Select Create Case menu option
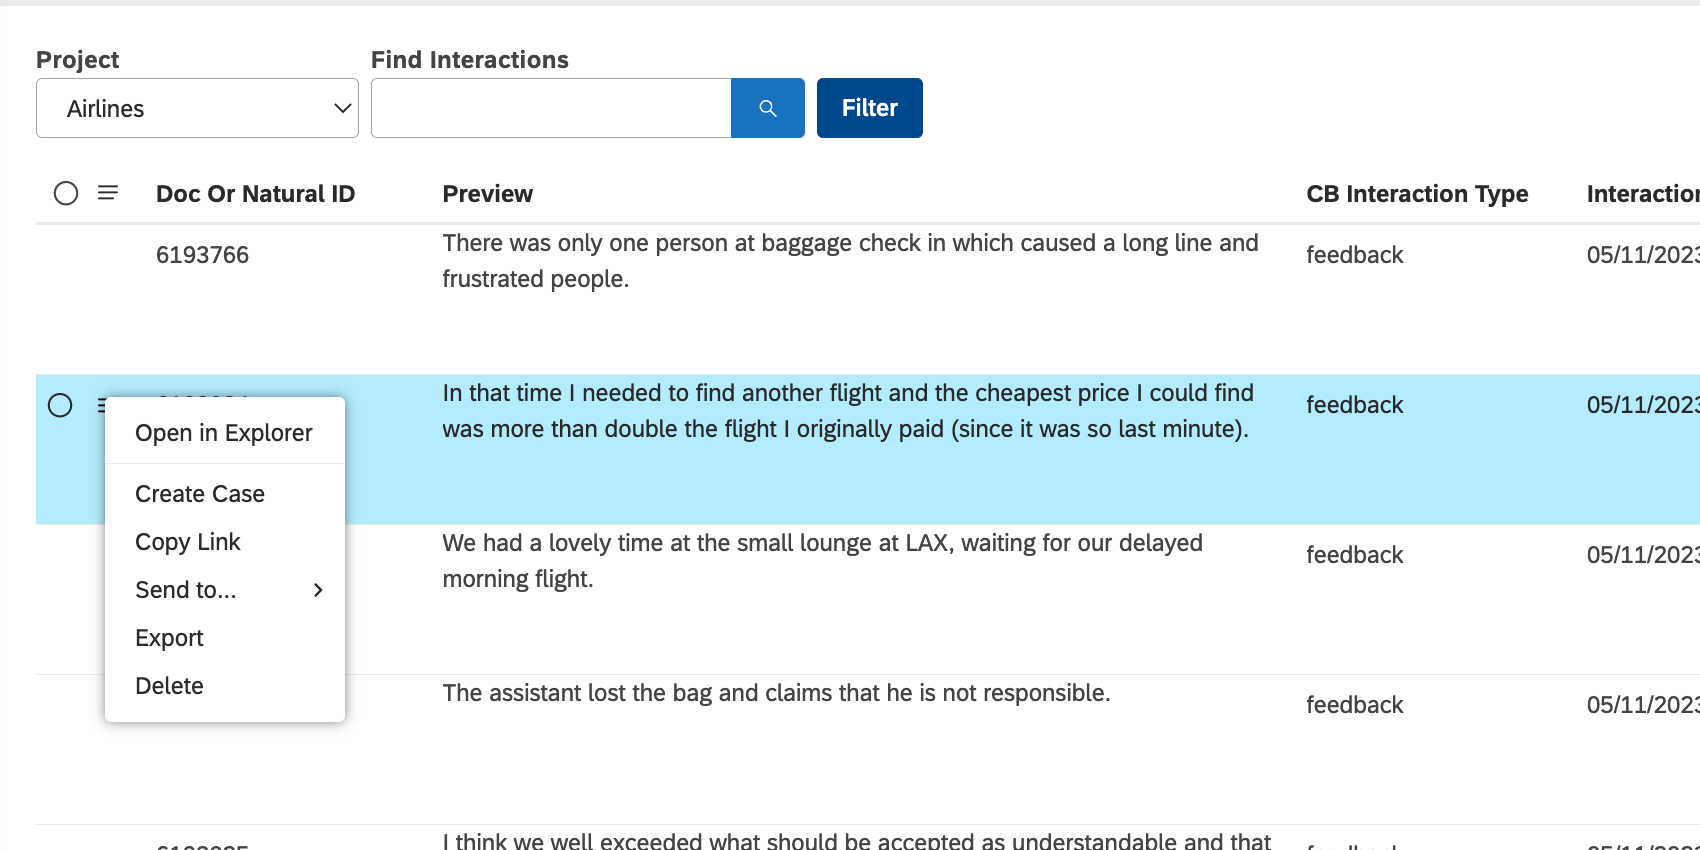This screenshot has width=1700, height=850. pos(200,494)
